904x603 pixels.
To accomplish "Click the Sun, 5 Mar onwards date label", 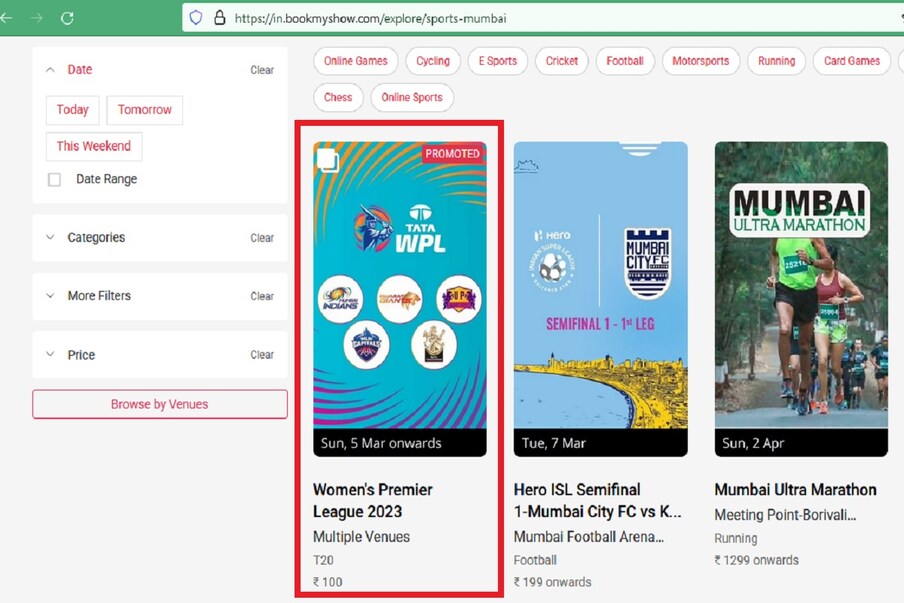I will (x=381, y=443).
